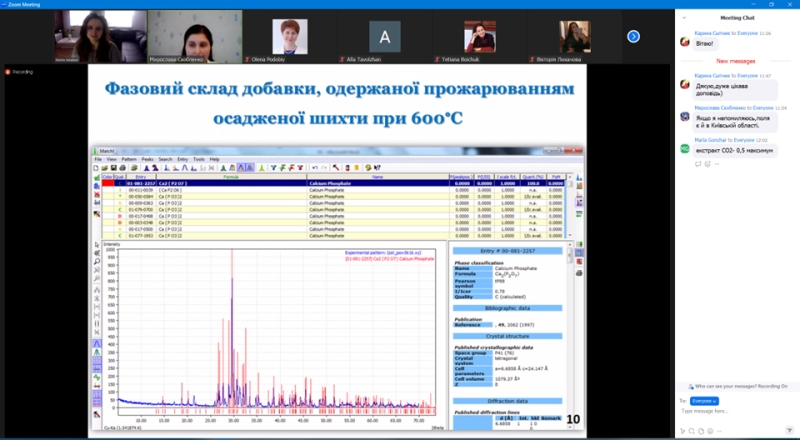Click the green checkmark icon left of table

click(x=97, y=177)
